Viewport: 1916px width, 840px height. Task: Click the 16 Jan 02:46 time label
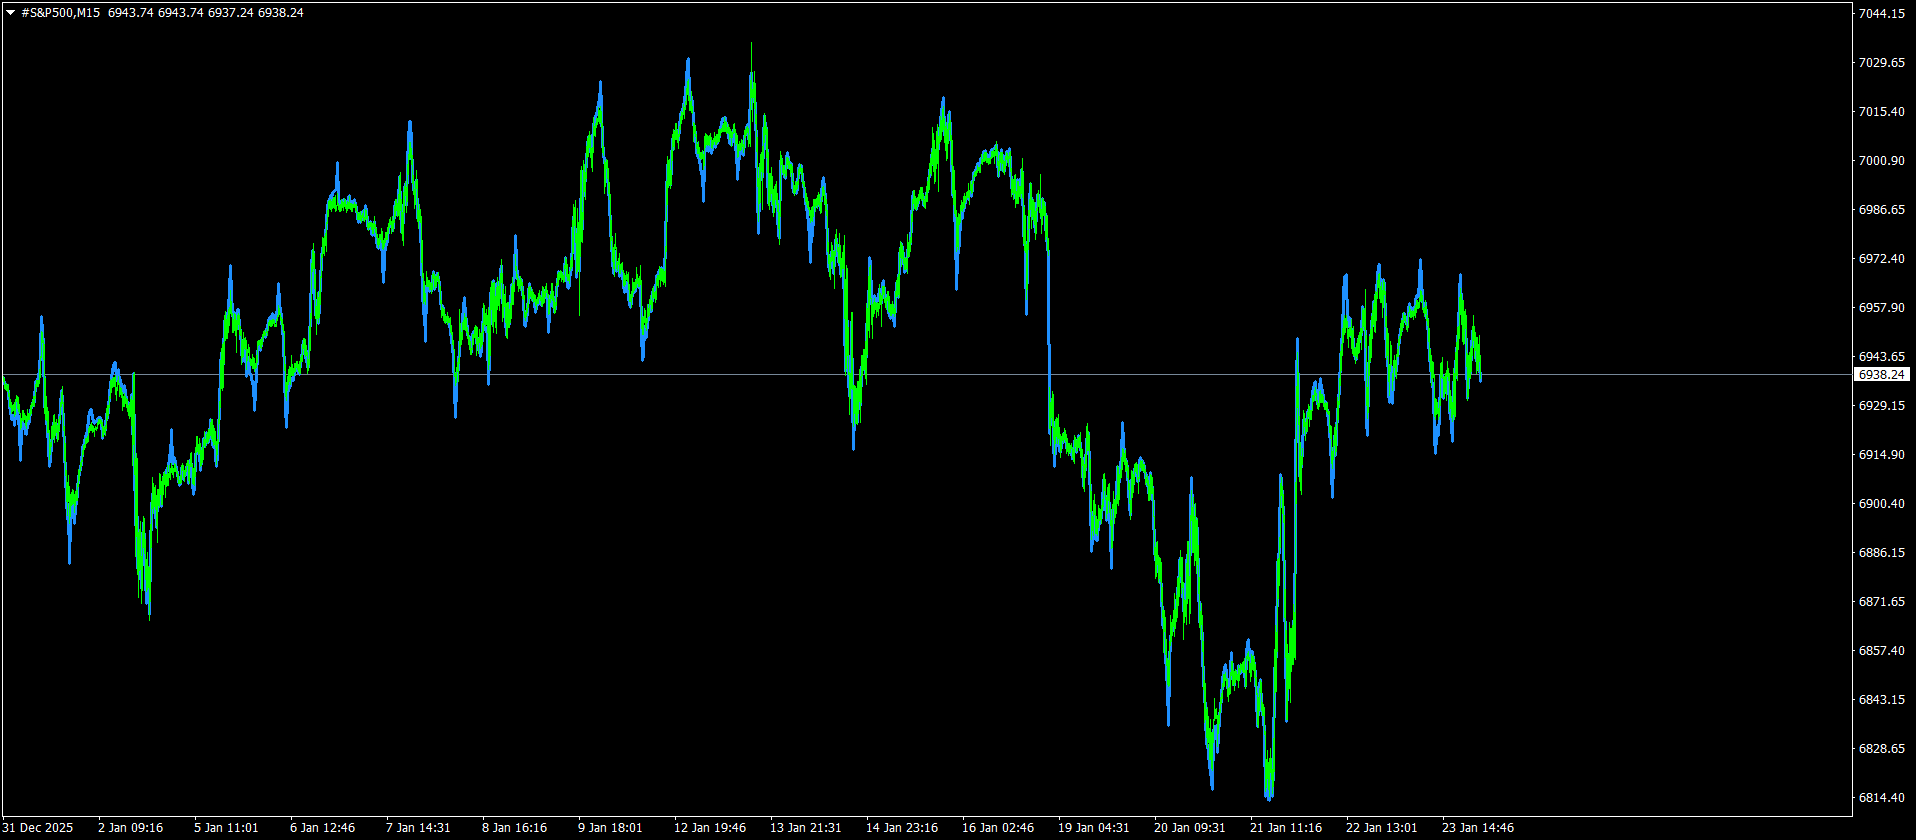(x=998, y=828)
